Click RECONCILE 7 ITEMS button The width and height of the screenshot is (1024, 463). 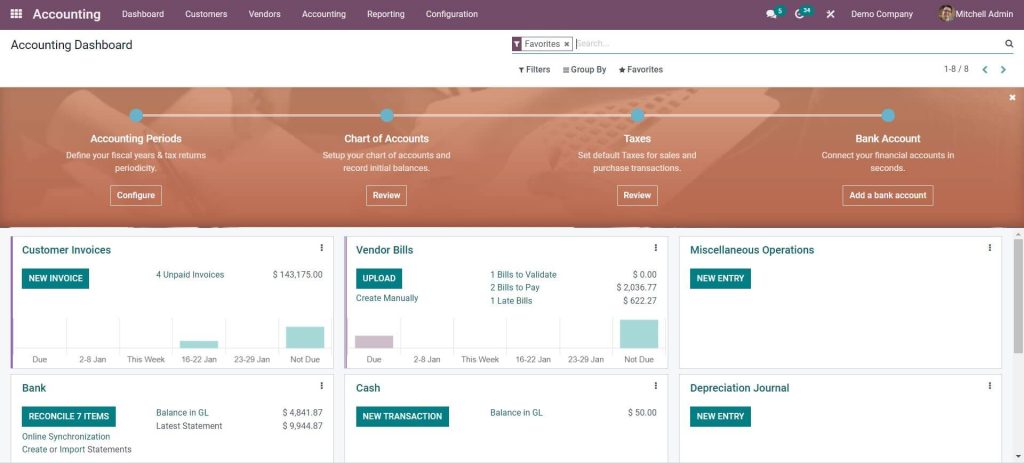click(69, 417)
